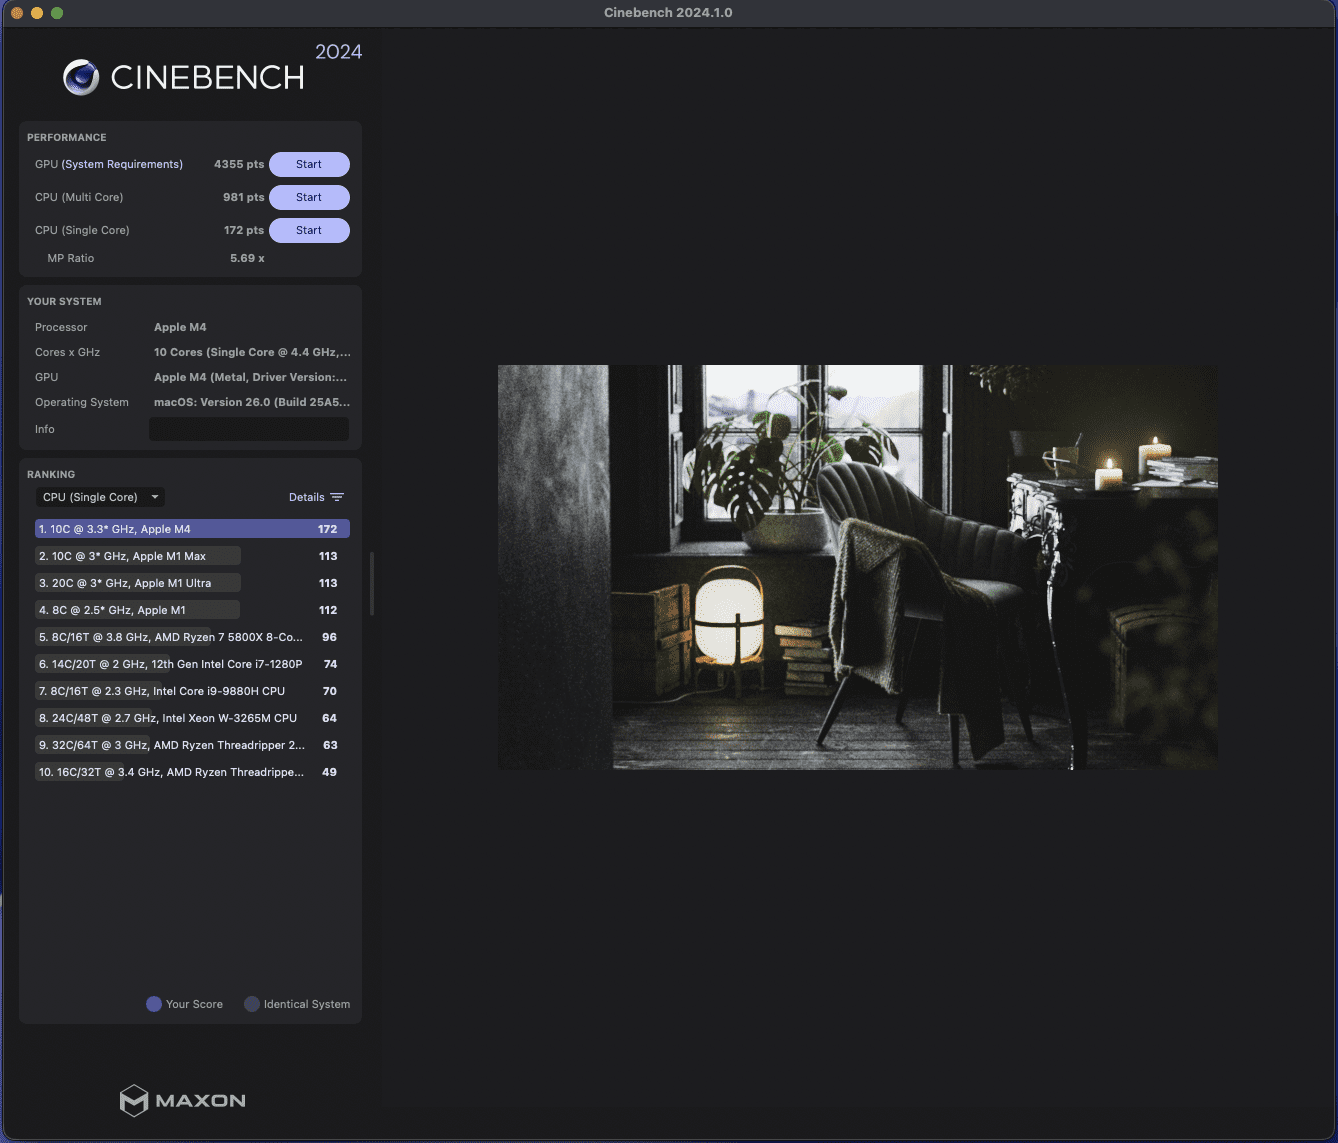Screen dimensions: 1338x1143
Task: Minimize the Cinebench window with yellow button
Action: tap(37, 13)
